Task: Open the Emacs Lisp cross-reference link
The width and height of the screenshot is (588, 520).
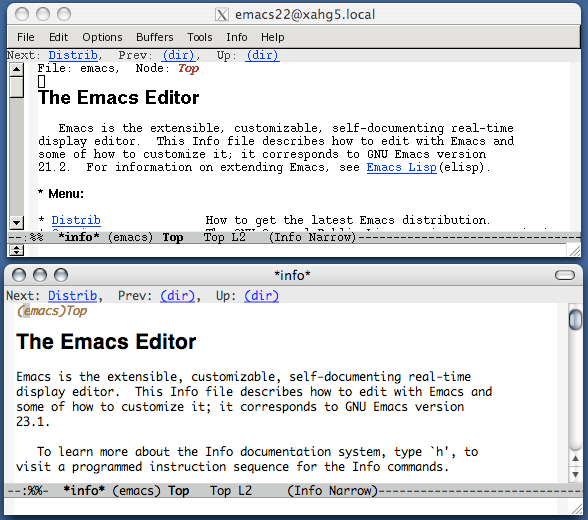Action: tap(401, 167)
